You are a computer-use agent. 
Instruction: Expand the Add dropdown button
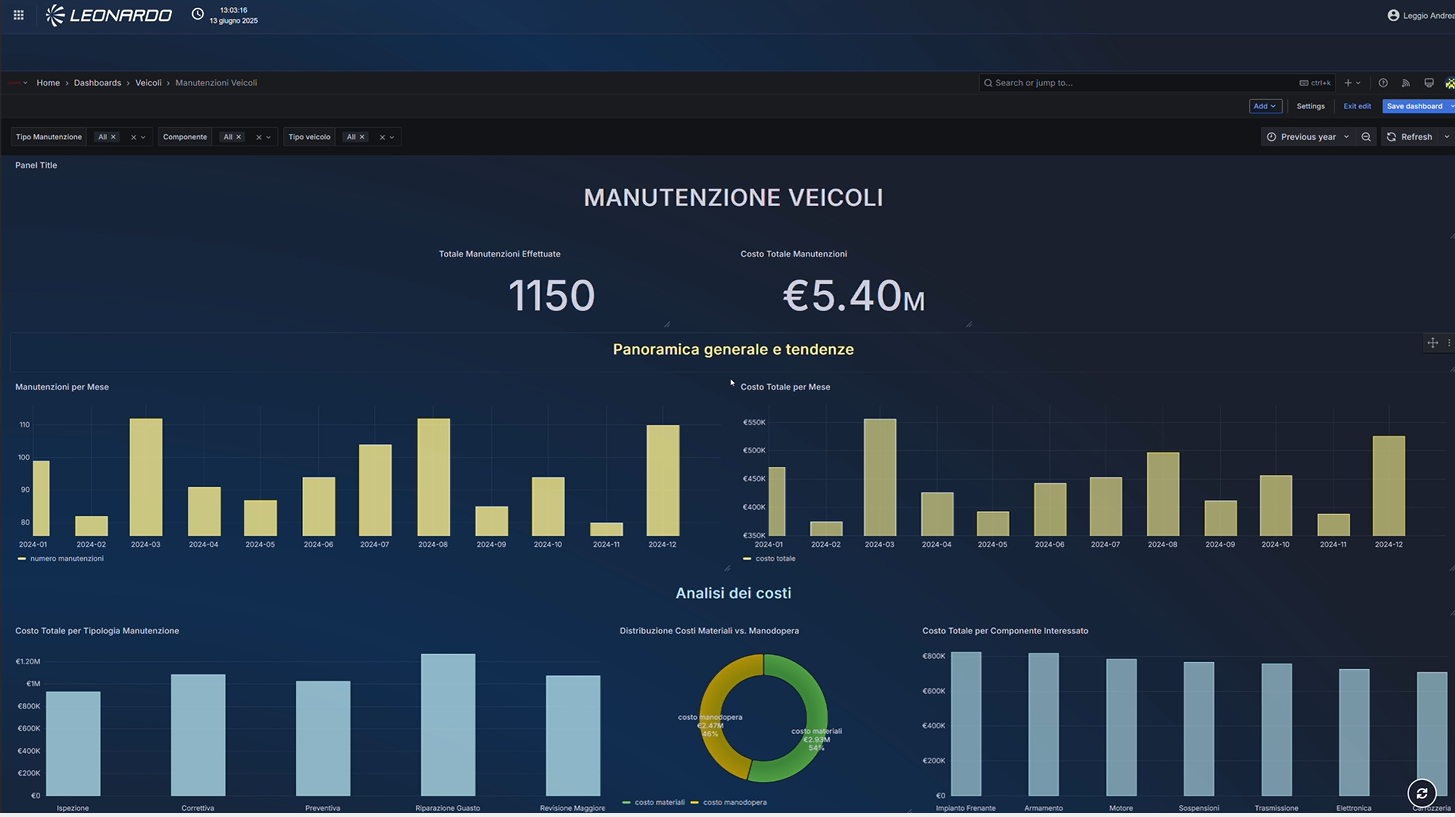(x=1265, y=106)
